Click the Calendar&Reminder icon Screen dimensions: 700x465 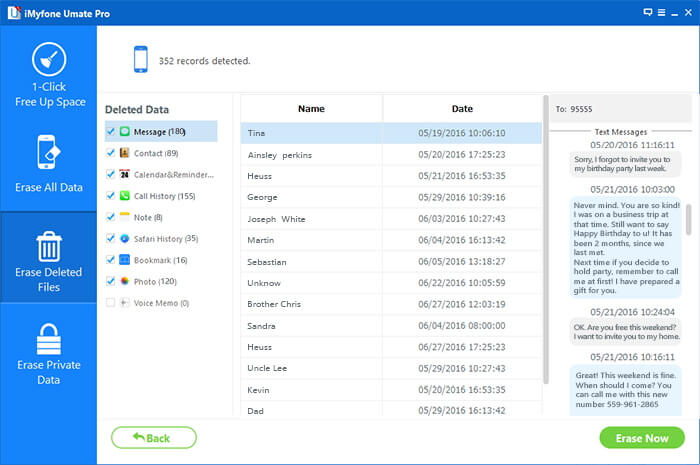tap(125, 174)
